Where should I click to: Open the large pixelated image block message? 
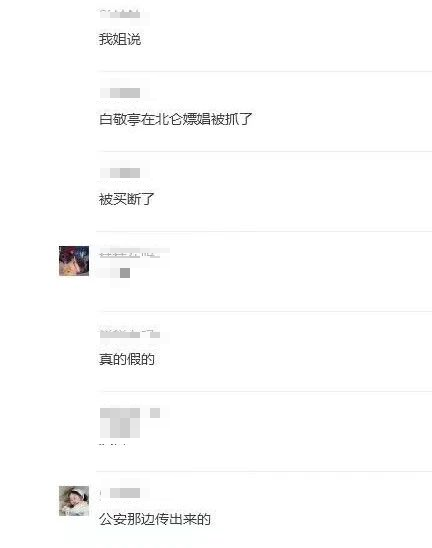click(x=120, y=423)
